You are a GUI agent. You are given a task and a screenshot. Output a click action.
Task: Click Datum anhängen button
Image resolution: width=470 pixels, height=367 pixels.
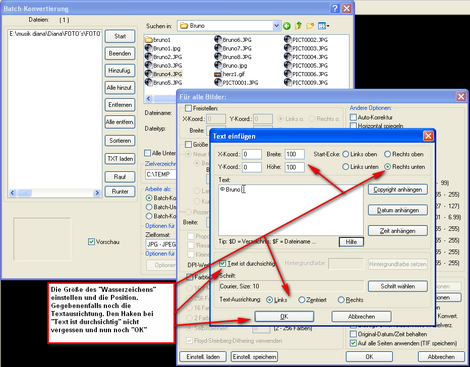click(x=398, y=210)
